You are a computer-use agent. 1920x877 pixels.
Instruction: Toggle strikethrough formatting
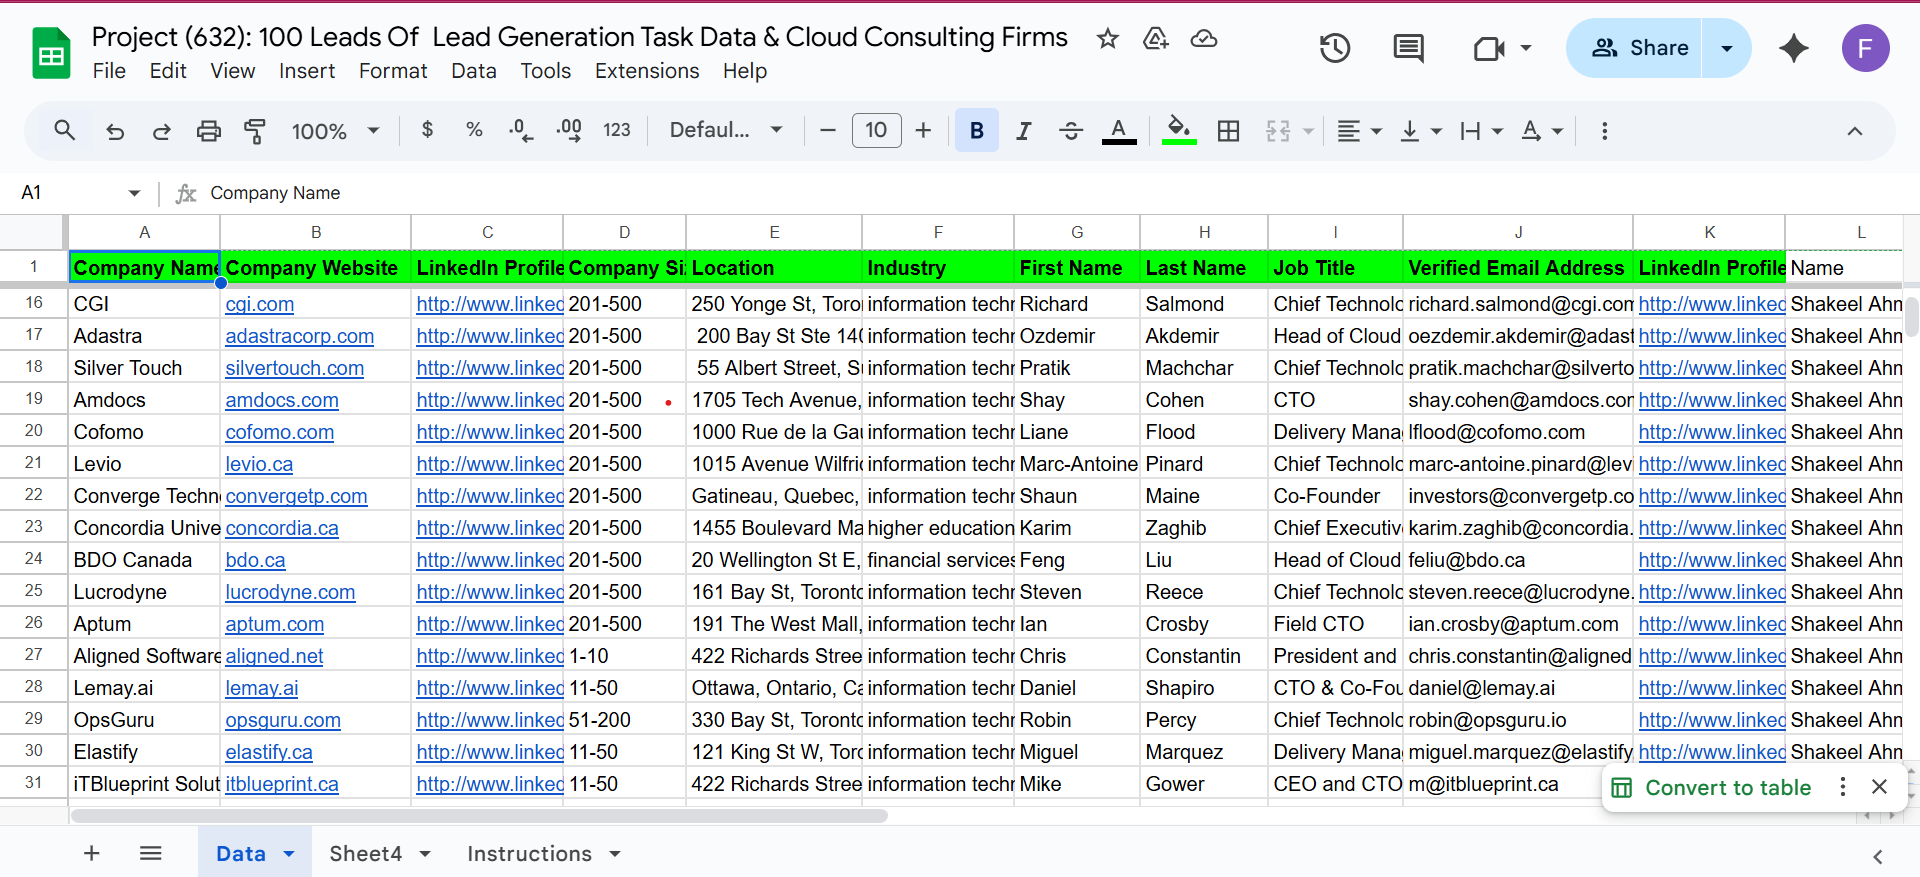point(1071,131)
